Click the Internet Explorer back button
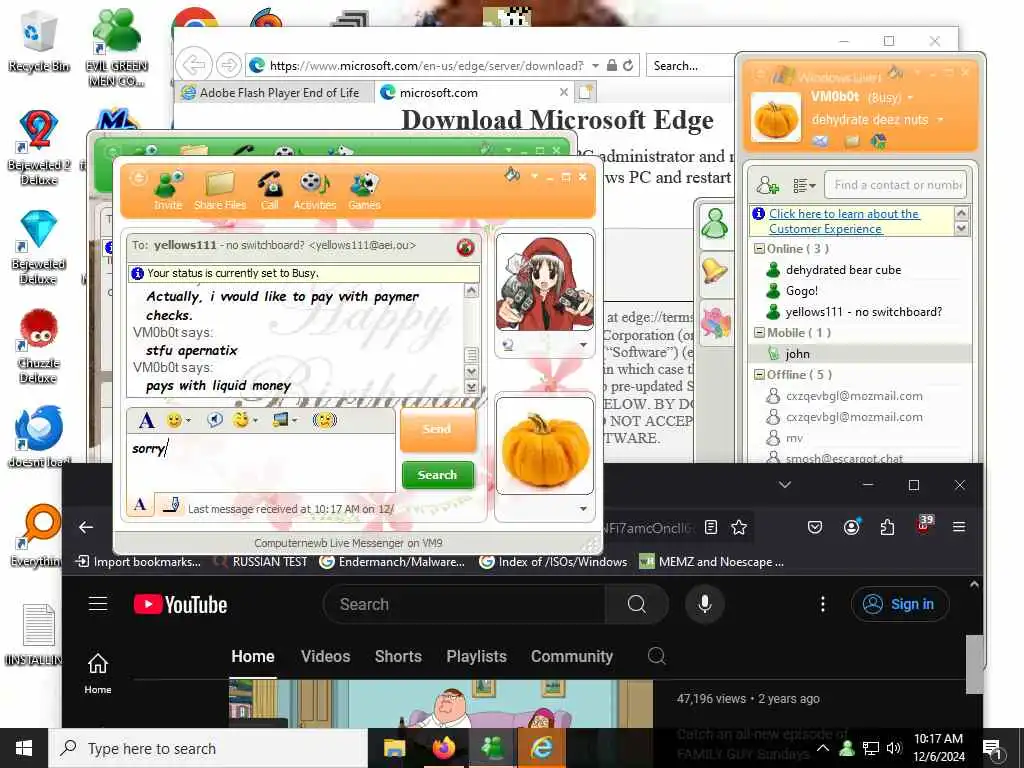The width and height of the screenshot is (1024, 768). (x=194, y=65)
